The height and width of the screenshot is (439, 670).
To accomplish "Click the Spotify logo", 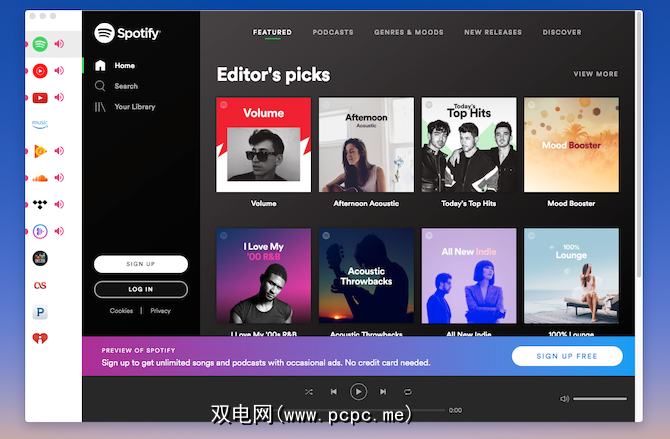I will tap(127, 33).
